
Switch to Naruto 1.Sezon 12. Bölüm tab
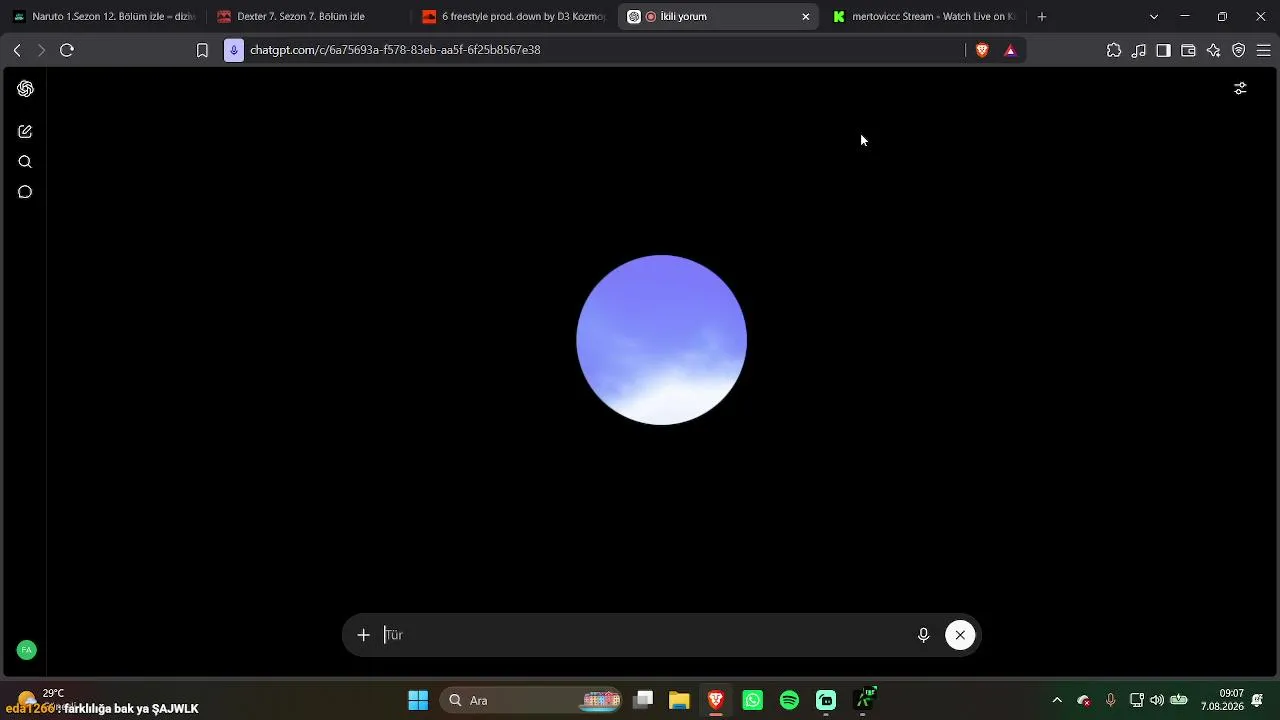103,17
